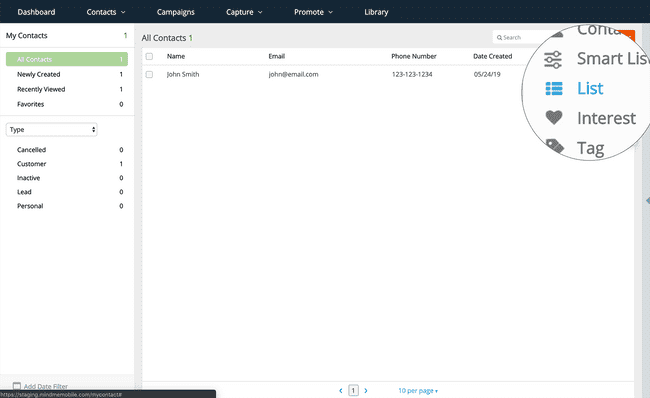Screen dimensions: 650x398
Task: Click the Interest heart icon
Action: [554, 118]
